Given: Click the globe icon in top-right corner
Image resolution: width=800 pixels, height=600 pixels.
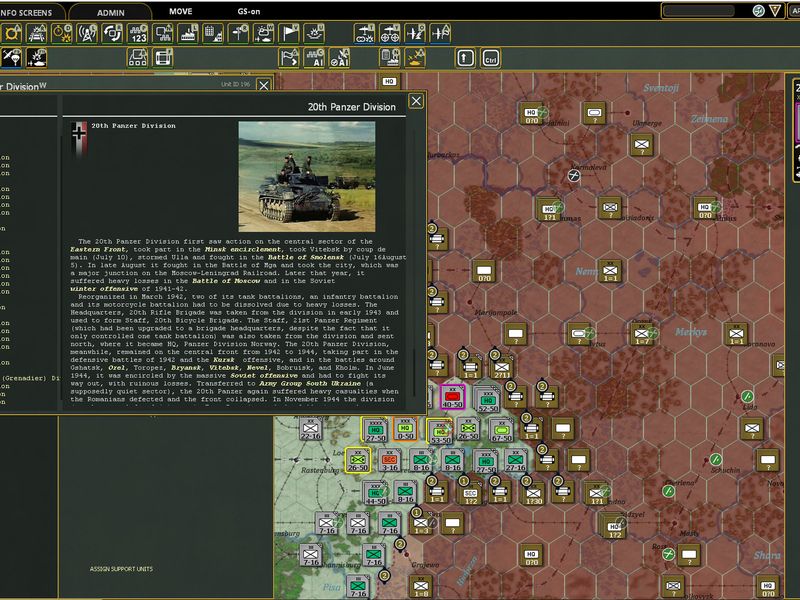Looking at the screenshot, I should pos(759,11).
